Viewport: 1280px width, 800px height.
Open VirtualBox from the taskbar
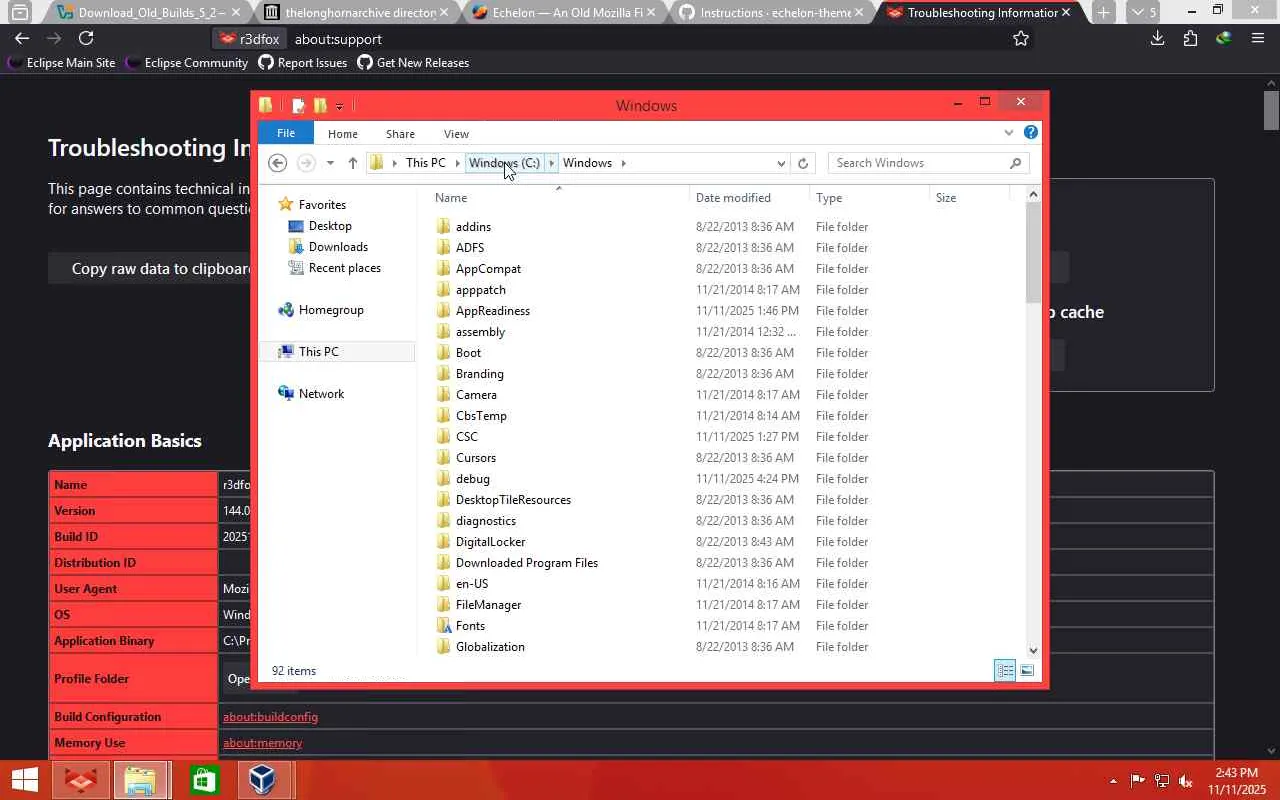[x=263, y=780]
